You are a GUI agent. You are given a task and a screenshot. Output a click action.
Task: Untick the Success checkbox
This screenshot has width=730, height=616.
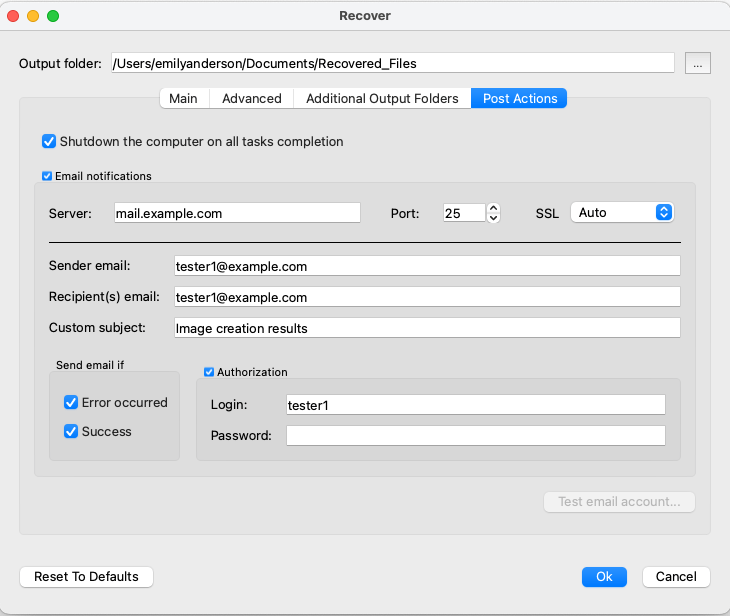(71, 431)
